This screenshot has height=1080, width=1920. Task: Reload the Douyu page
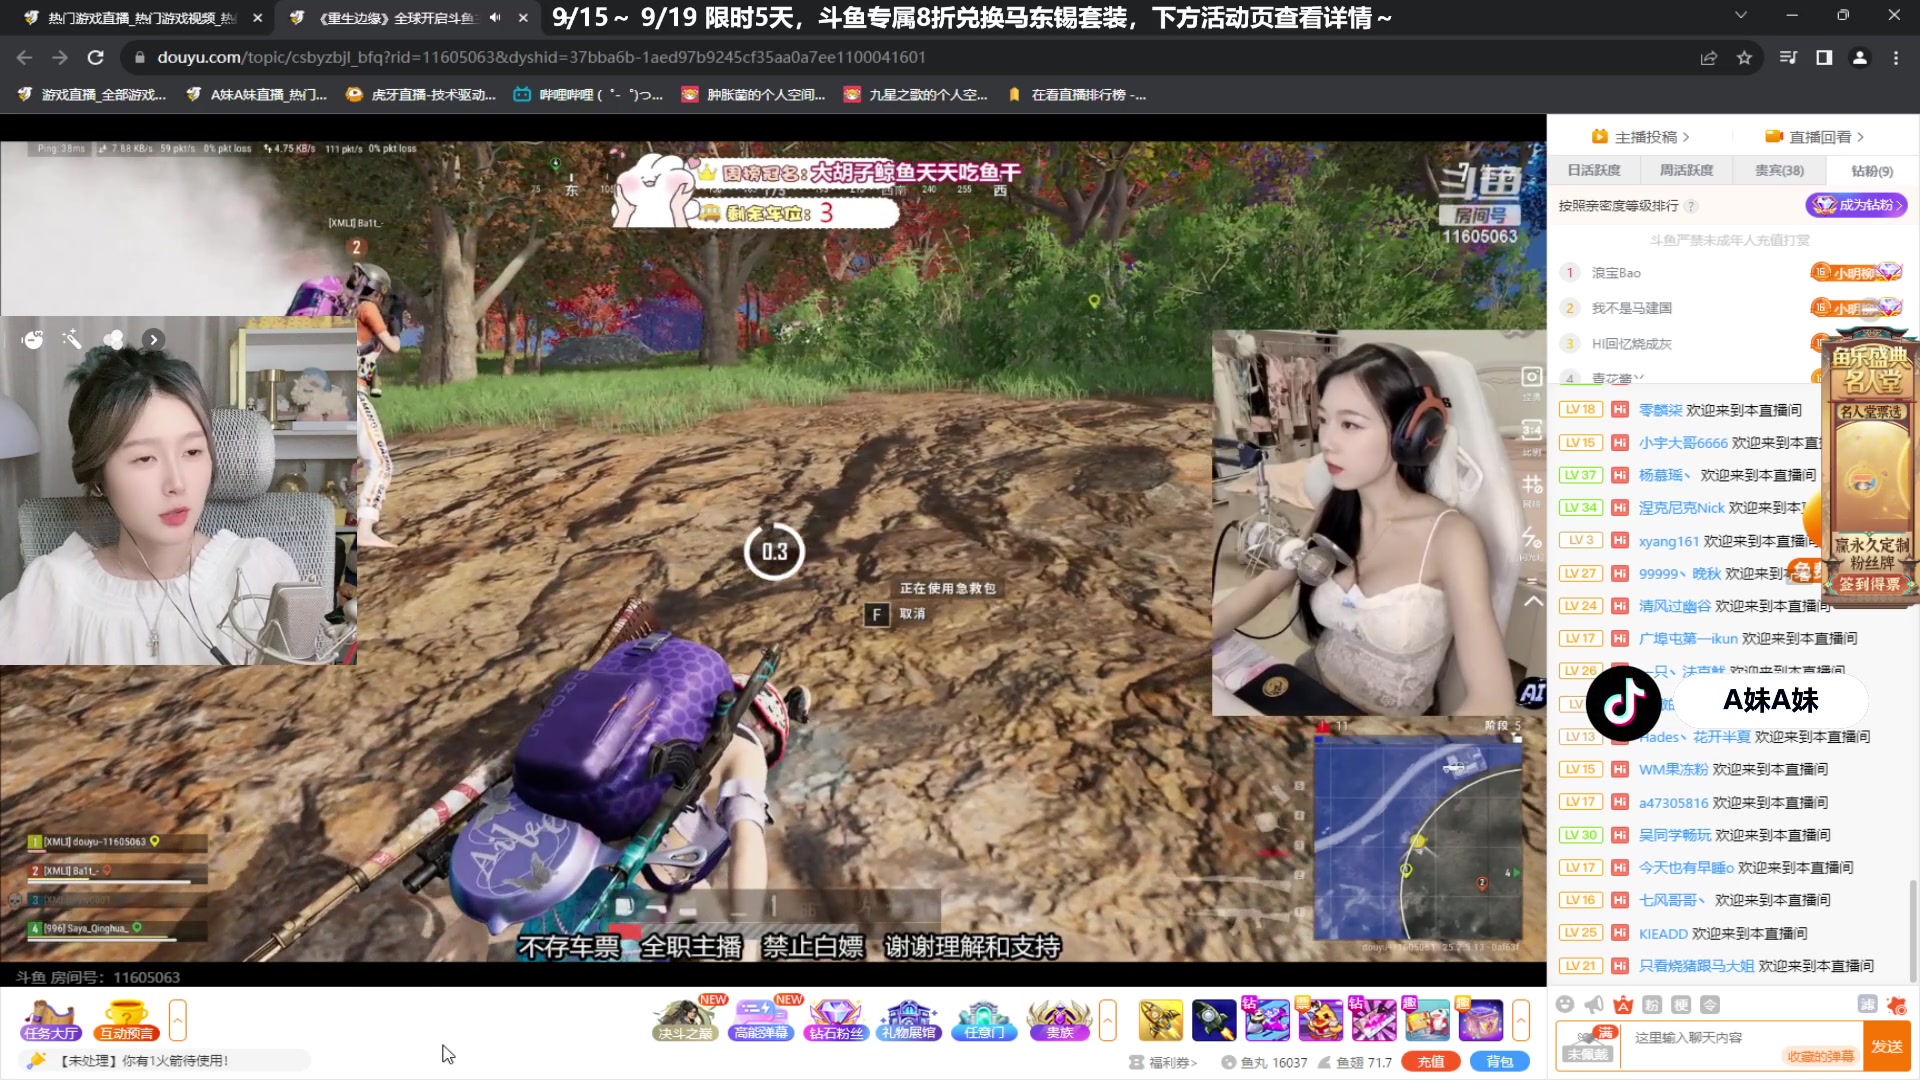pos(96,58)
